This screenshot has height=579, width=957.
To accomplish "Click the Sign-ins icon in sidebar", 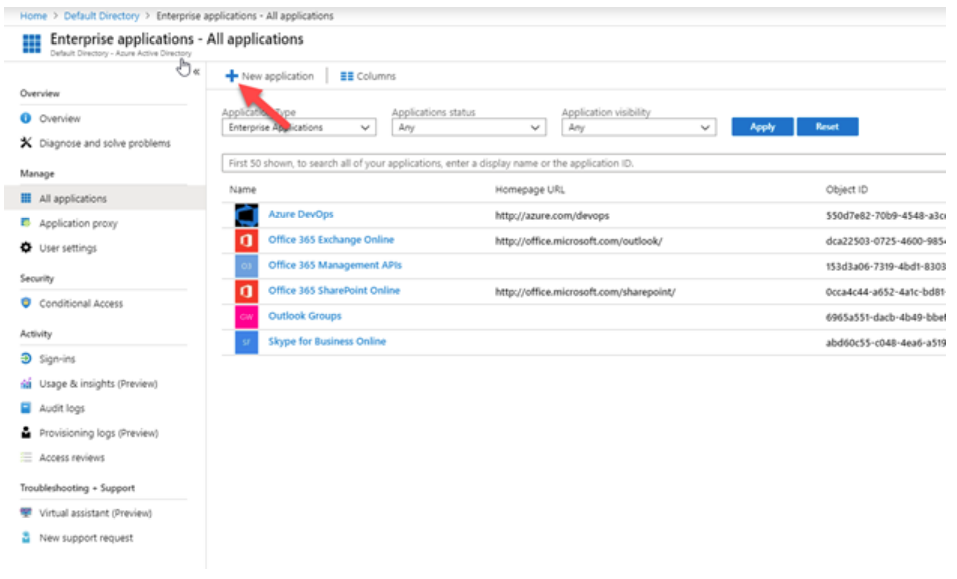I will click(x=26, y=359).
